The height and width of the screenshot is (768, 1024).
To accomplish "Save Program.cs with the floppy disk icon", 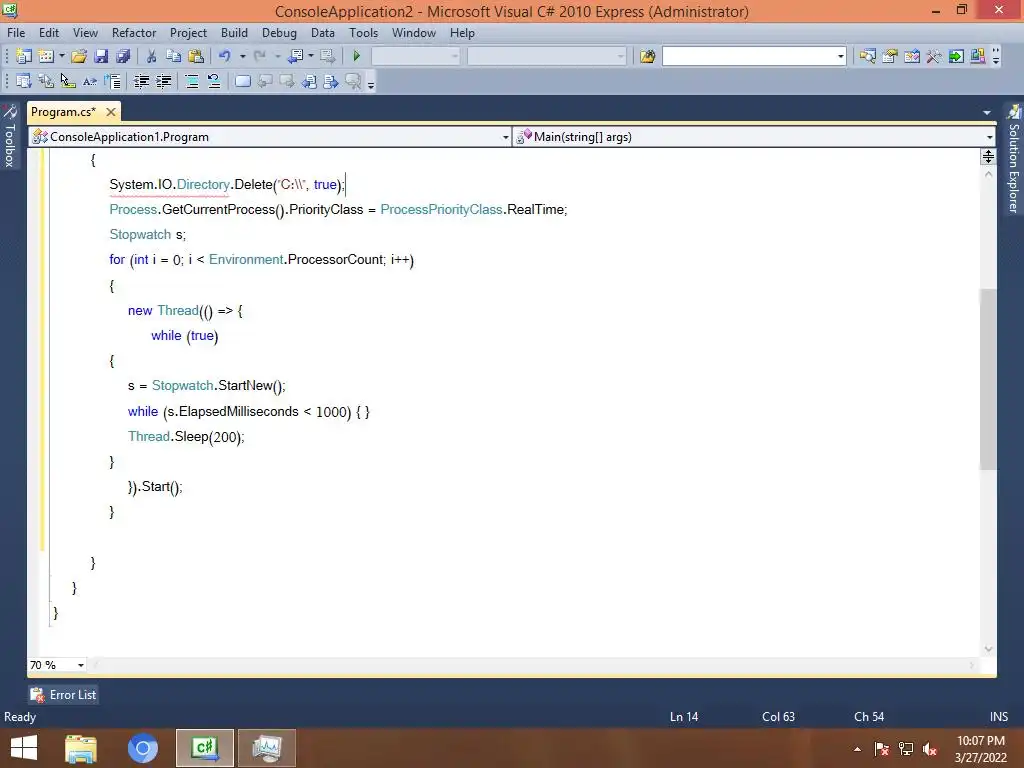I will [101, 56].
